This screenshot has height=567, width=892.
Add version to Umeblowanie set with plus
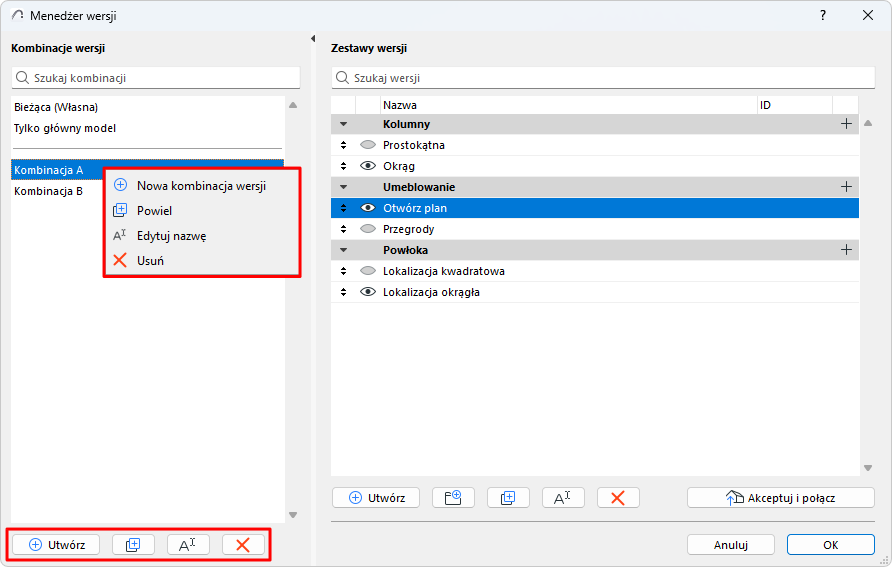coord(846,187)
